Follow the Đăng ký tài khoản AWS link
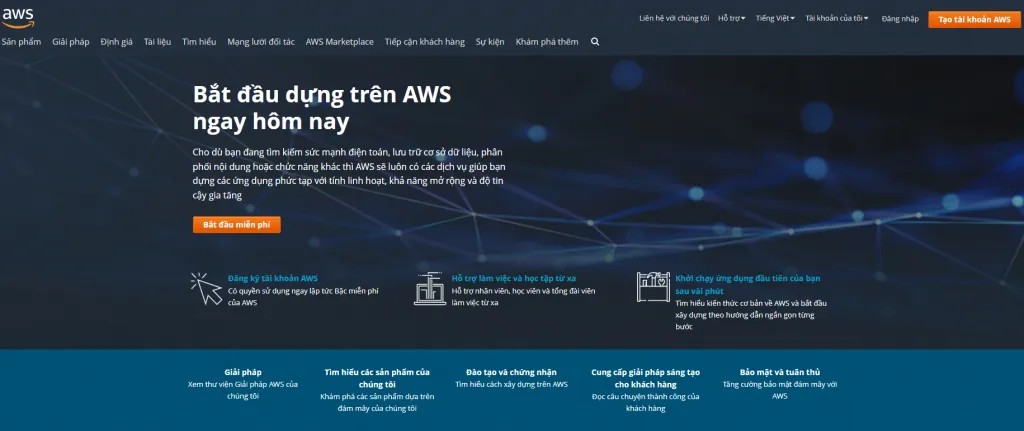 (x=273, y=278)
